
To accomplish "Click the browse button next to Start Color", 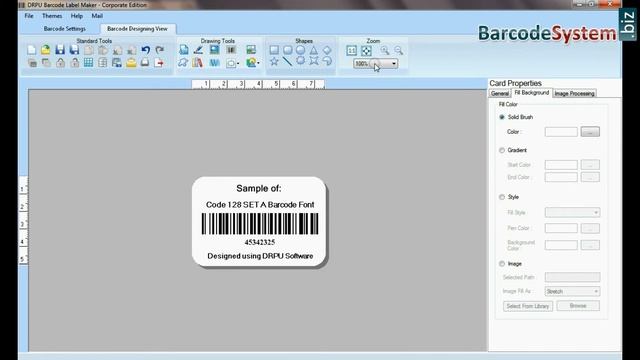I will pyautogui.click(x=590, y=165).
